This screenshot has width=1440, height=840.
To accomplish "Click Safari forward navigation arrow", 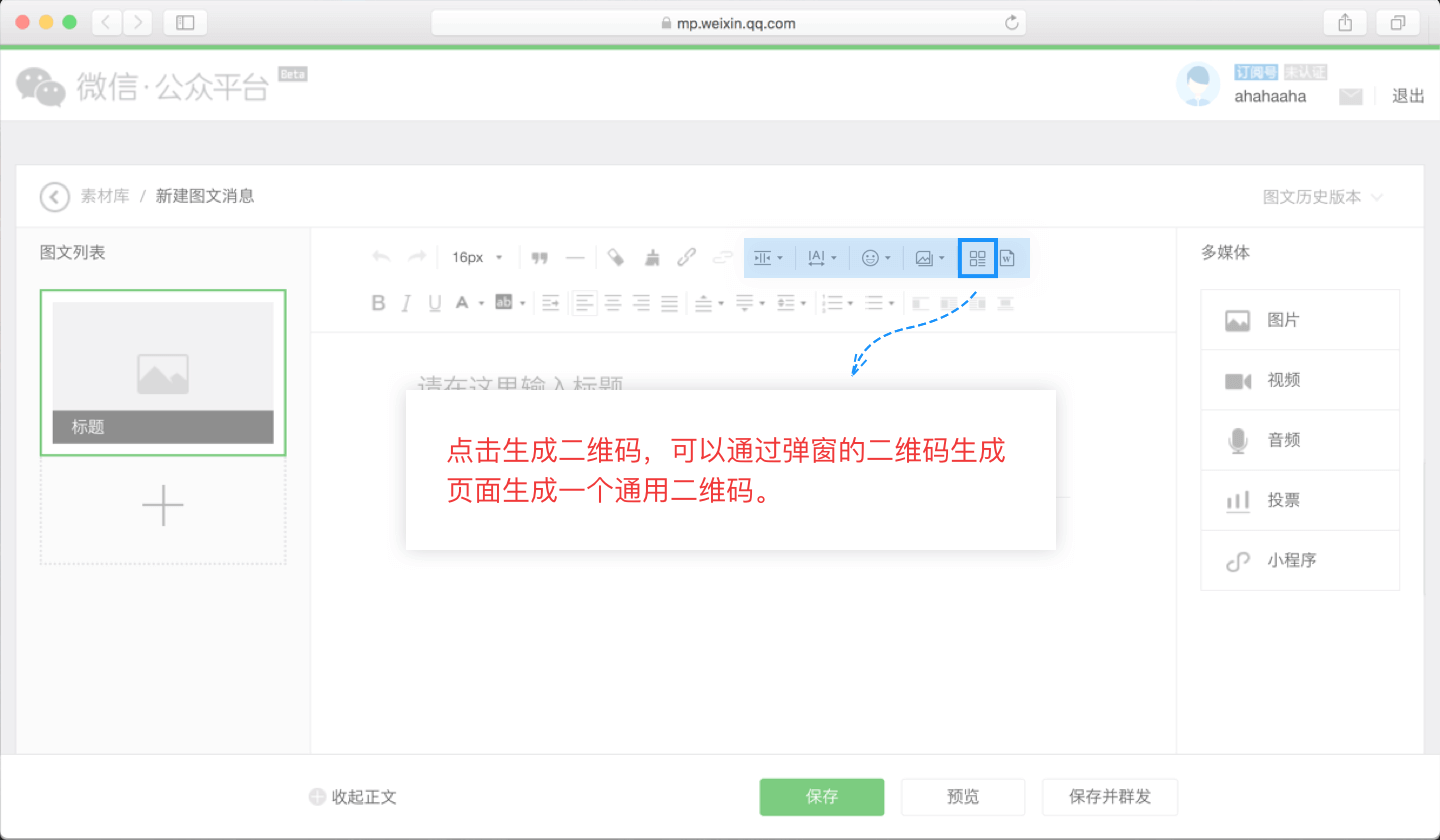I will pyautogui.click(x=137, y=22).
